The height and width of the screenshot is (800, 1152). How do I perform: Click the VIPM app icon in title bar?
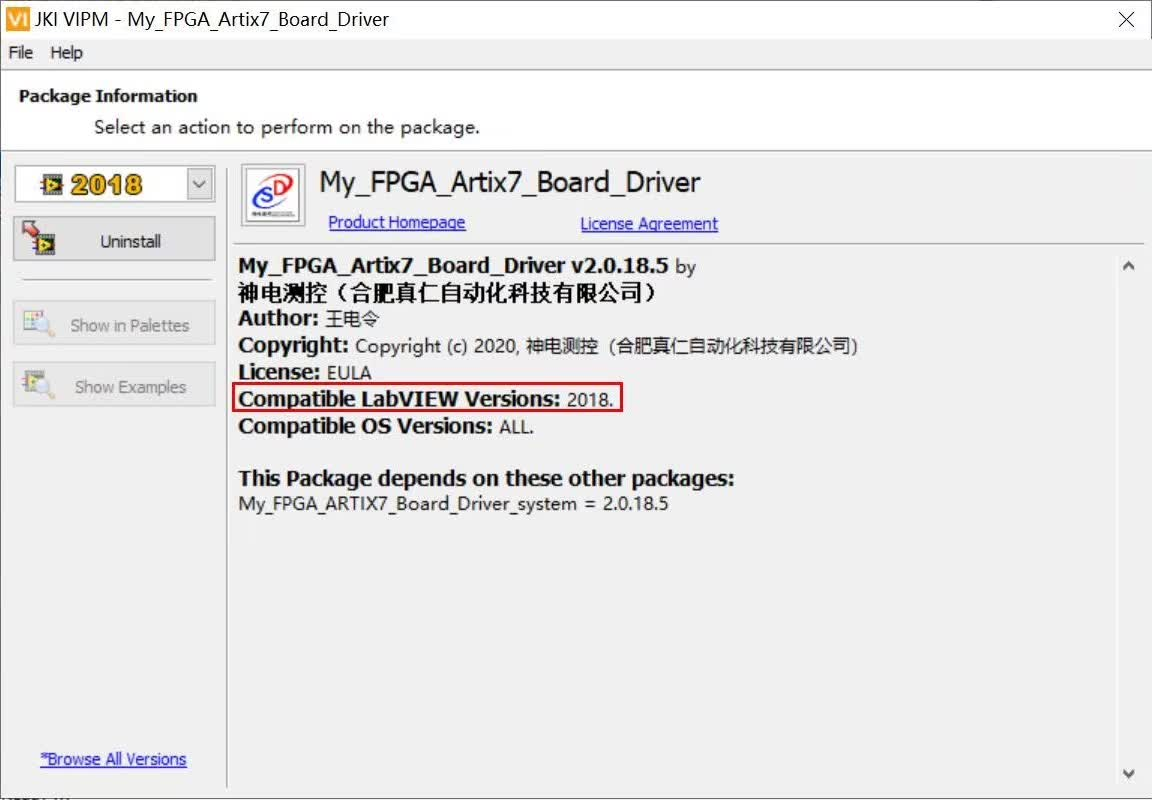point(18,19)
